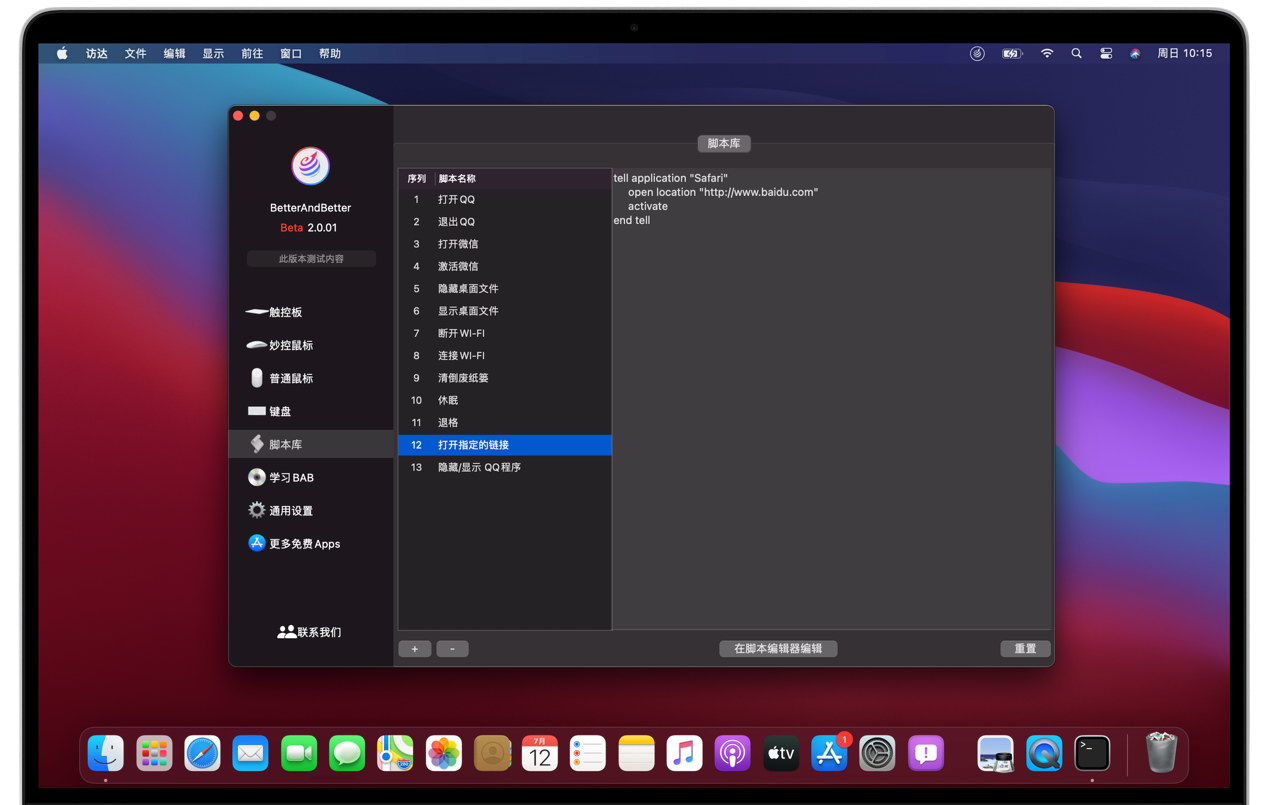Screen dimensions: 1269x805
Task: Add a new script with the + button
Action: pos(414,648)
